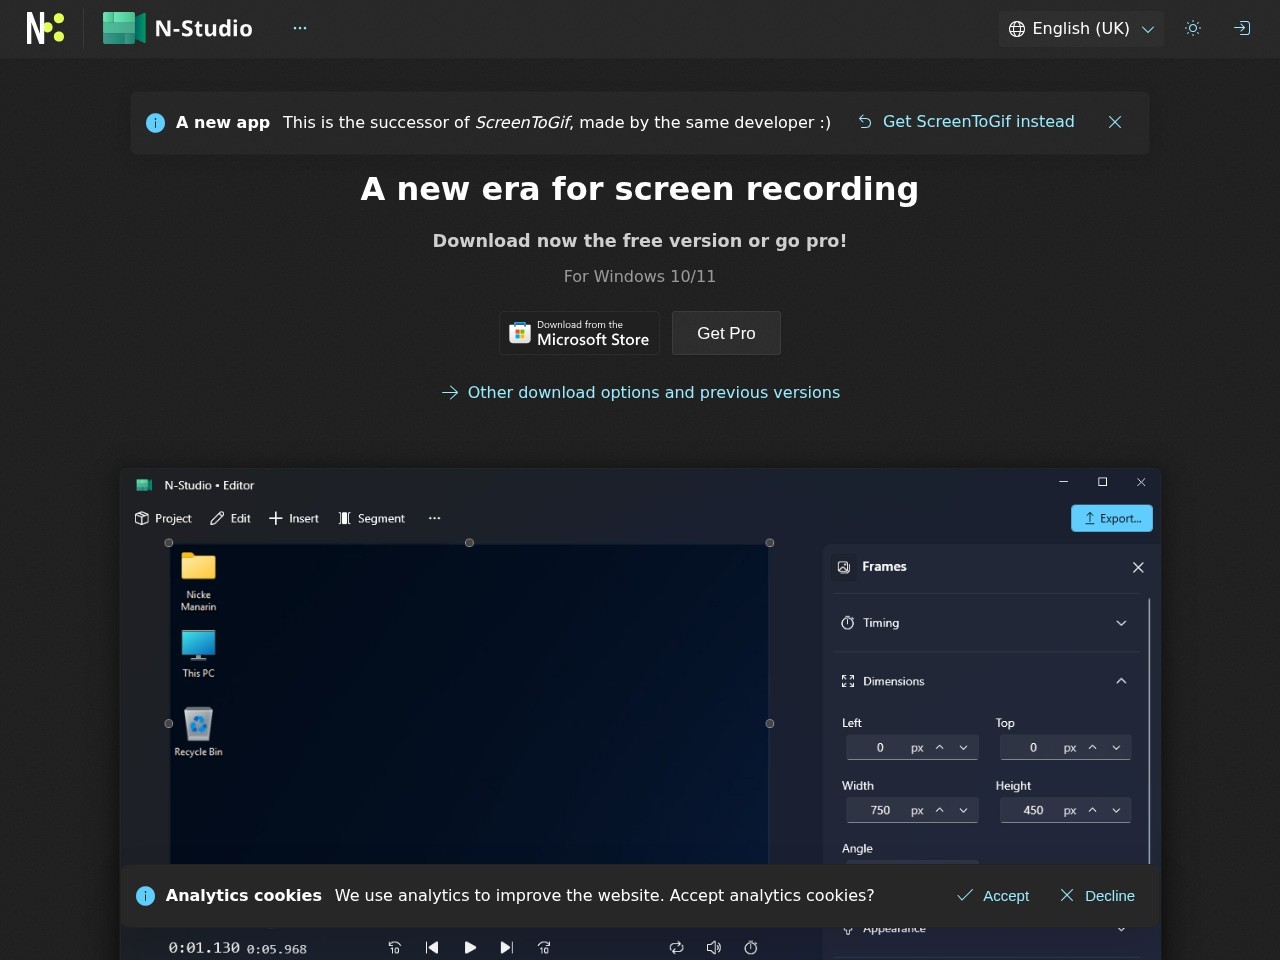Go to the previous frame
The height and width of the screenshot is (960, 1280).
tap(432, 948)
